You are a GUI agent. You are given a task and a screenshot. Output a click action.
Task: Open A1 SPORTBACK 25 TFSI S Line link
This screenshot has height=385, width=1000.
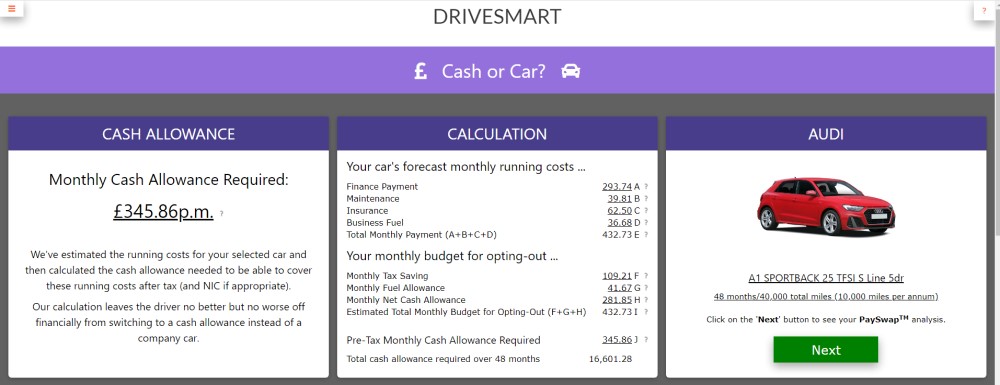tap(826, 279)
